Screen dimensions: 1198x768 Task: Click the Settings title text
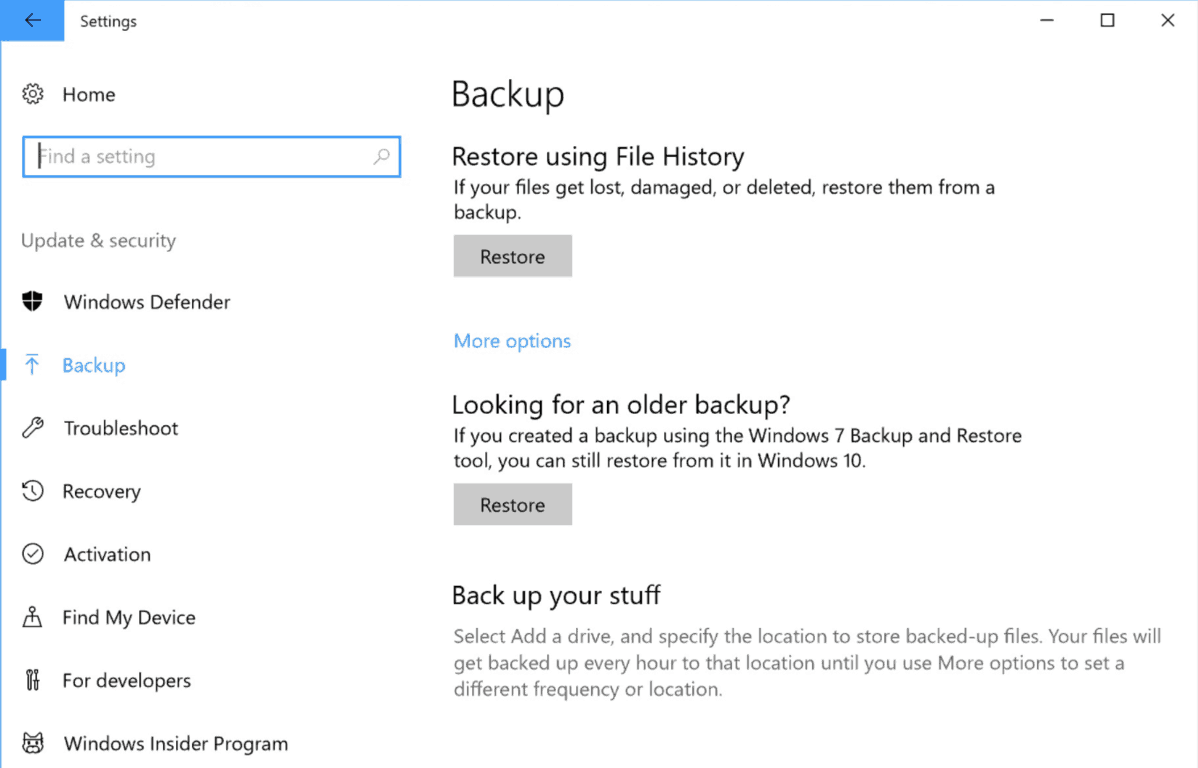[x=108, y=21]
